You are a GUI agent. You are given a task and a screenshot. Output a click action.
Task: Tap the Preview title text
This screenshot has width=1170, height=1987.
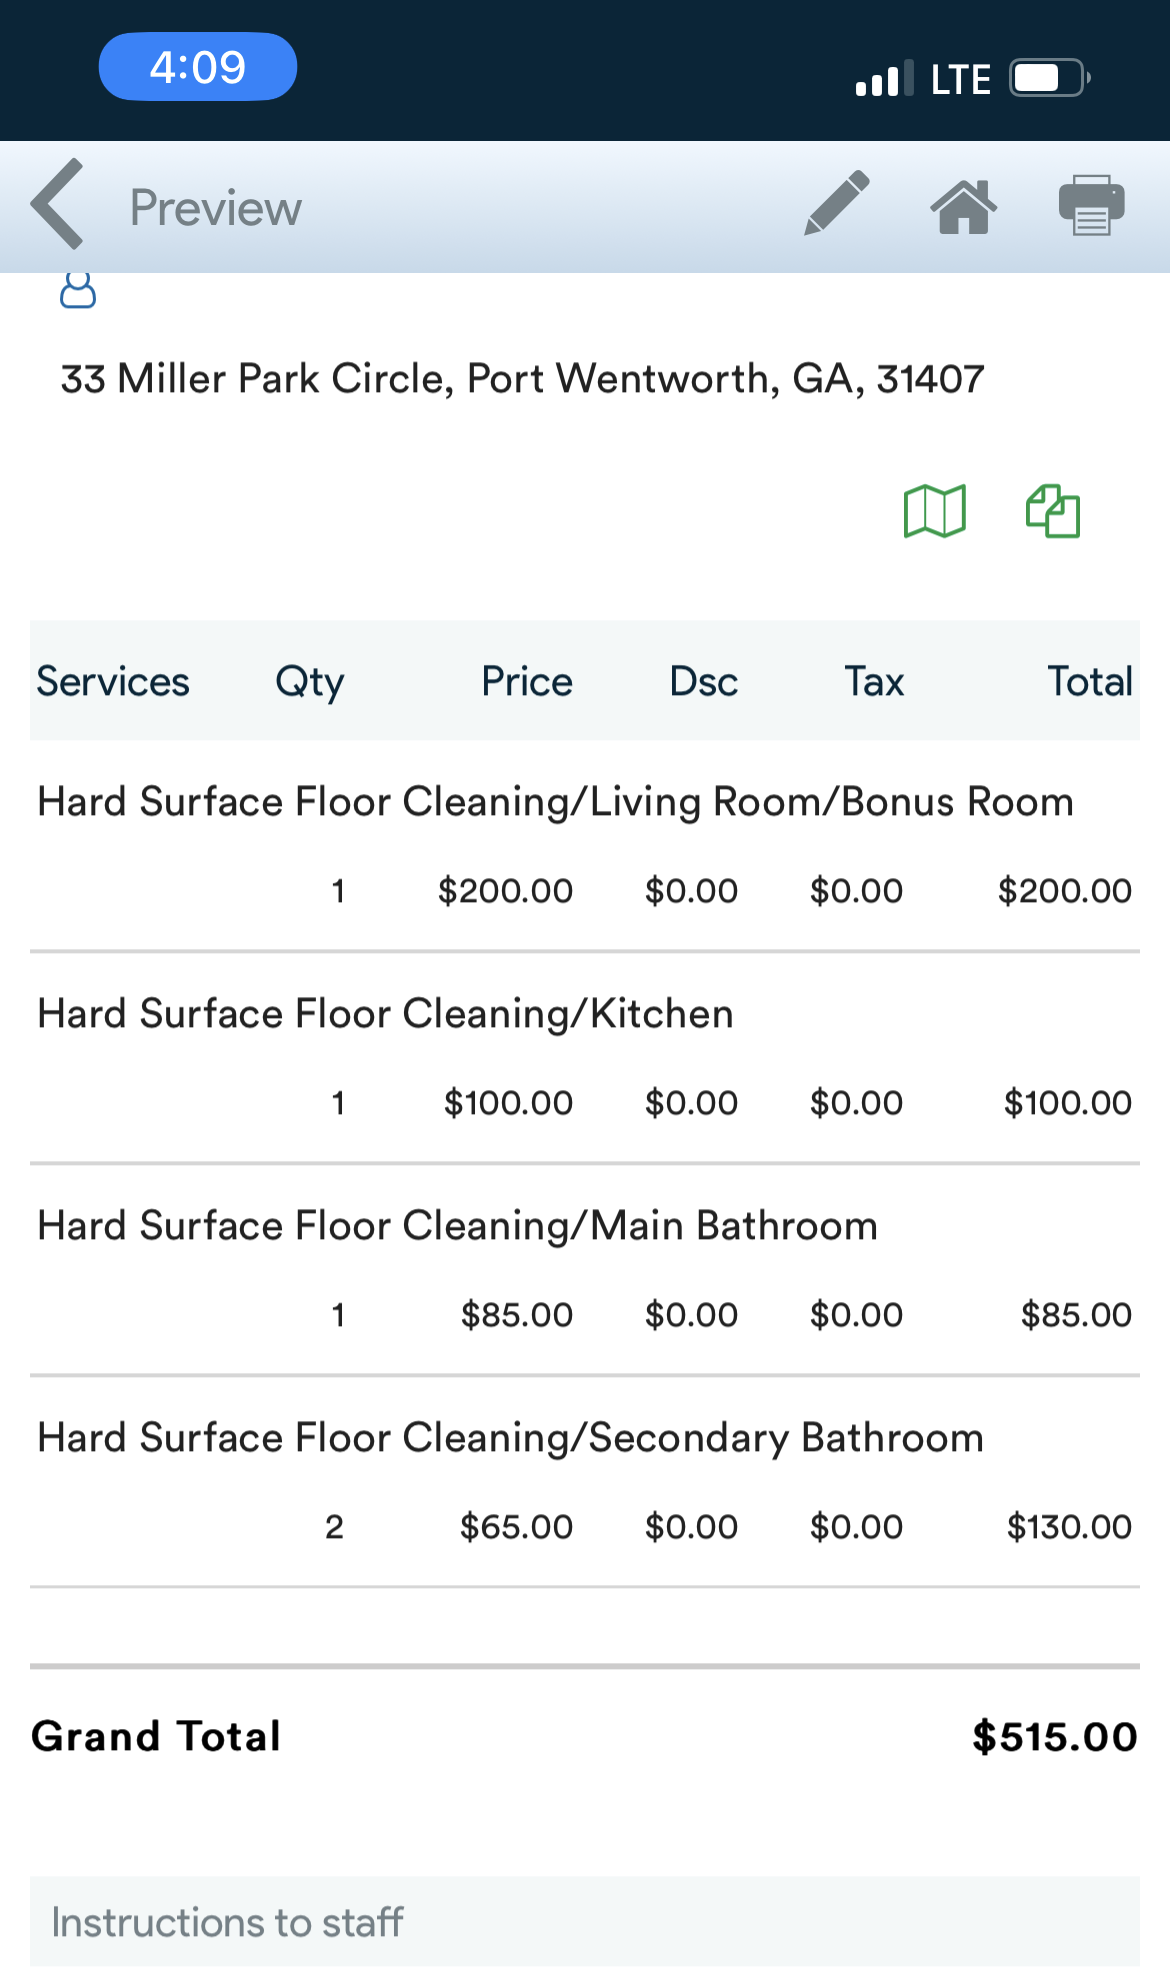216,208
